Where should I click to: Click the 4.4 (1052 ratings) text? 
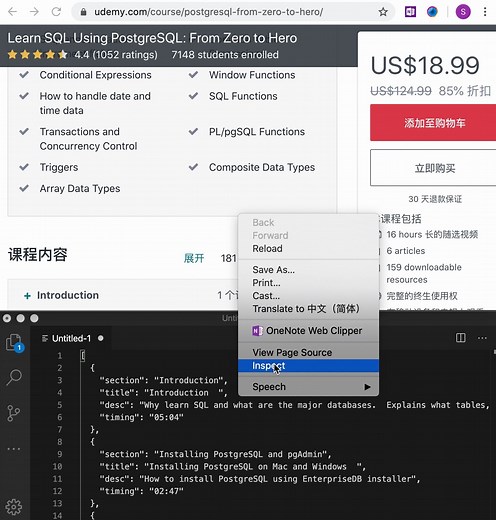[116, 54]
